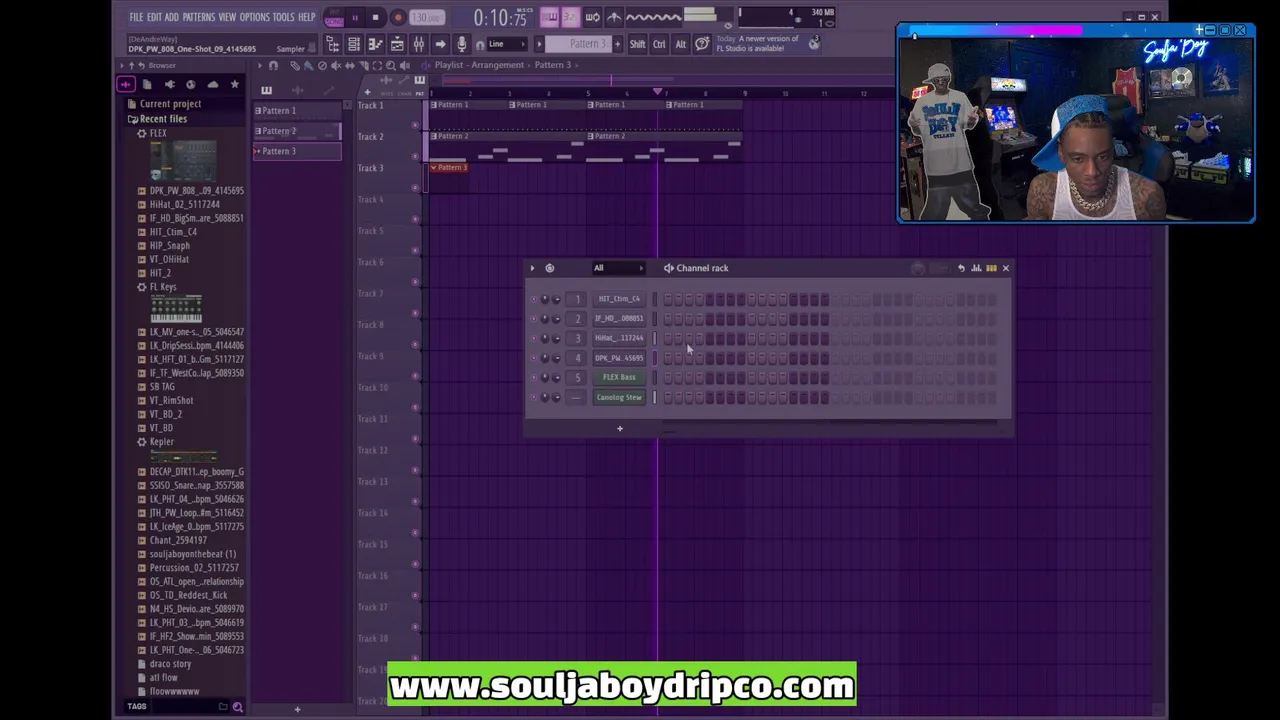
Task: Select the playlist Slip tool
Action: pyautogui.click(x=349, y=65)
